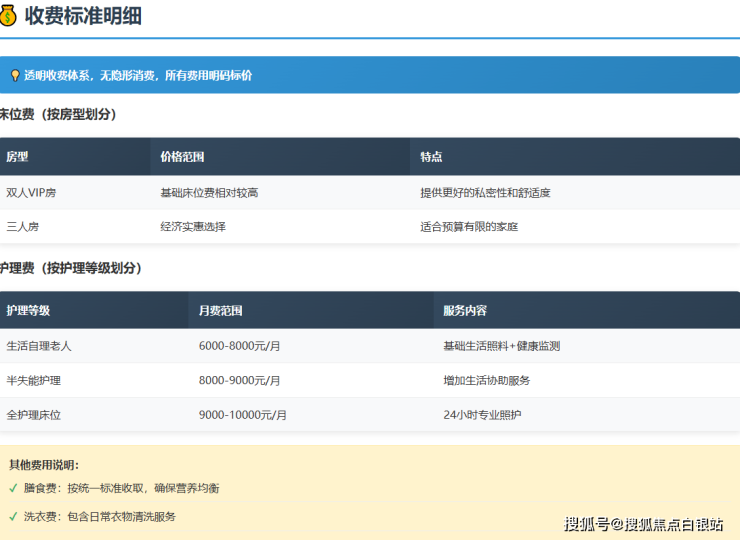Screen dimensions: 740x540
Task: Click the 搜狐号@搜狐焦点白银站 watermark
Action: [x=644, y=523]
